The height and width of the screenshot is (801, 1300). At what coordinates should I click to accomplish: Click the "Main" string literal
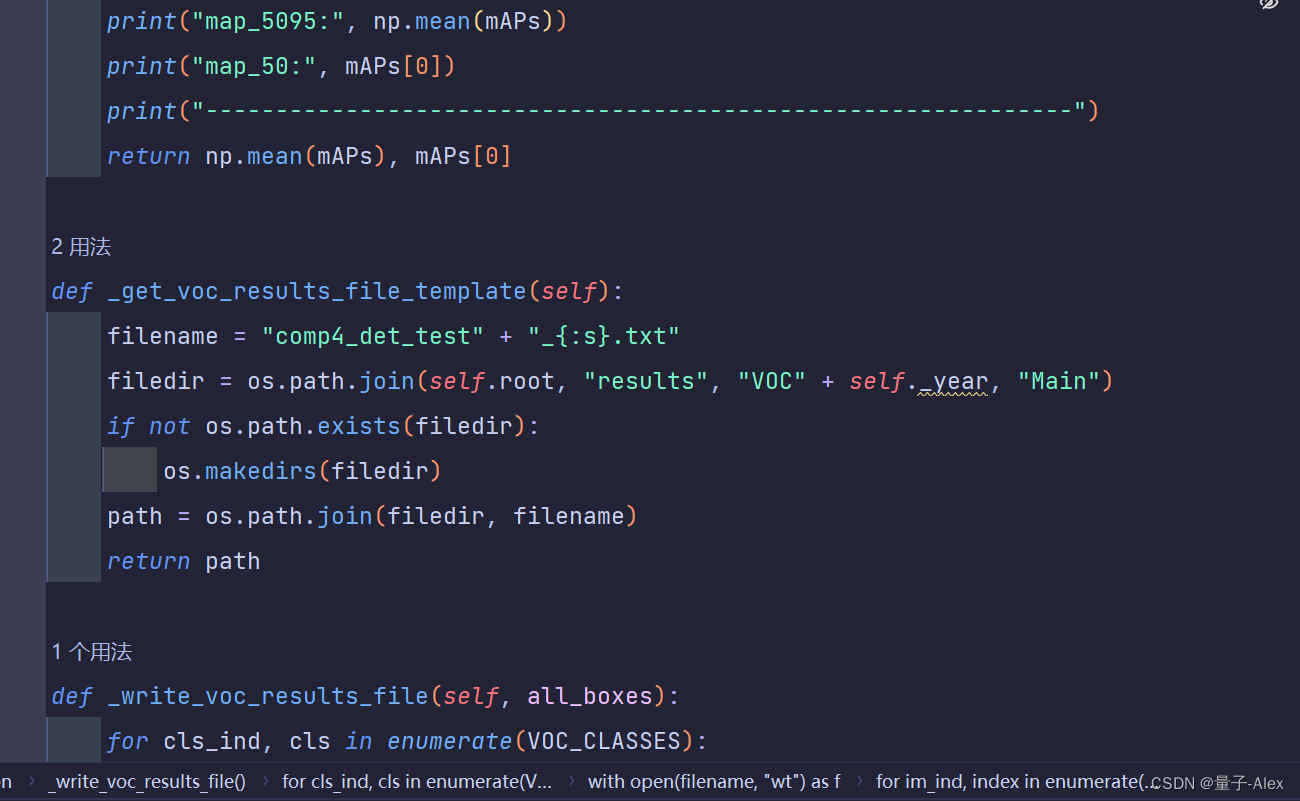coord(1059,381)
